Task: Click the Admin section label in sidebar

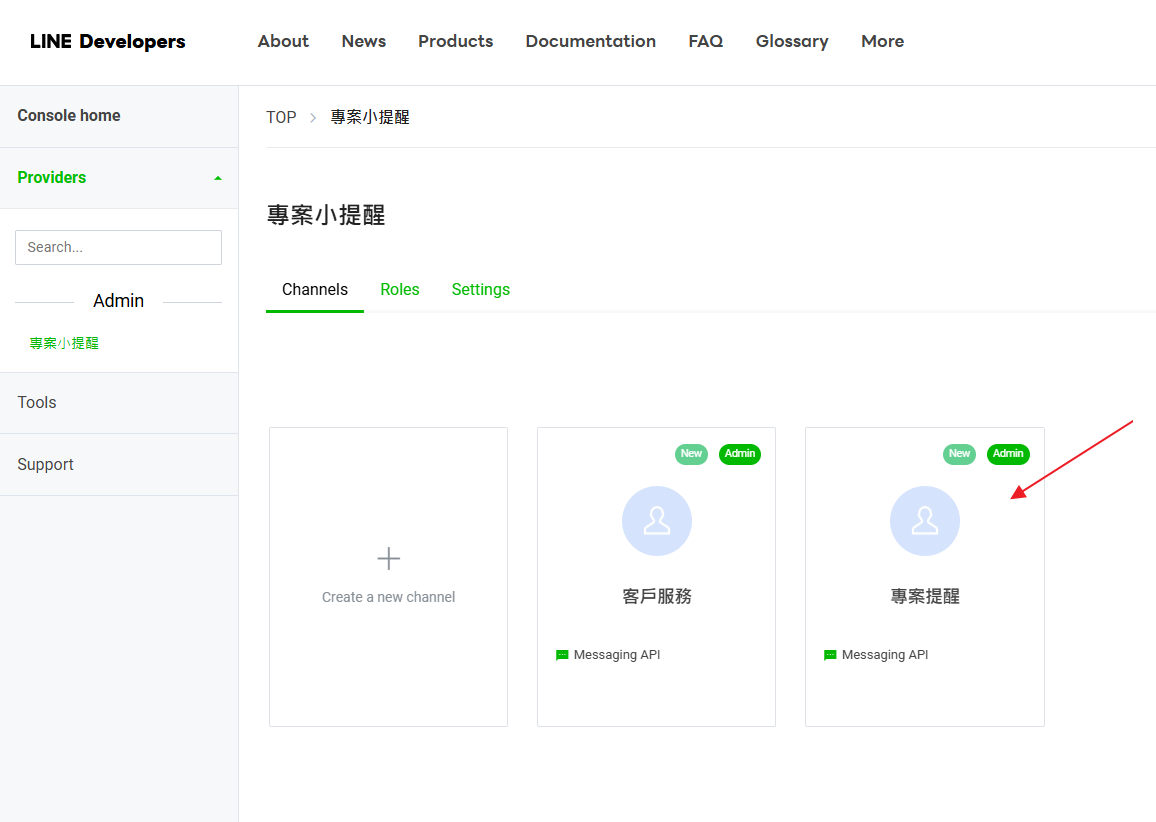Action: coord(118,301)
